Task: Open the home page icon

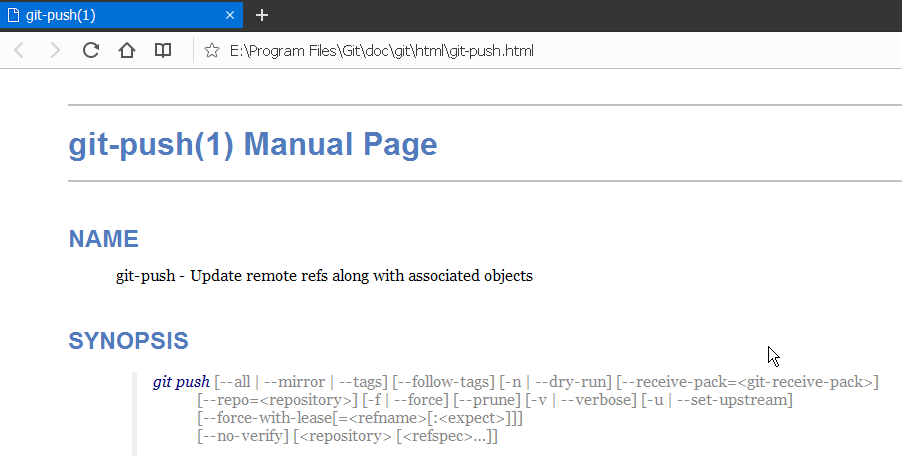Action: click(x=127, y=51)
